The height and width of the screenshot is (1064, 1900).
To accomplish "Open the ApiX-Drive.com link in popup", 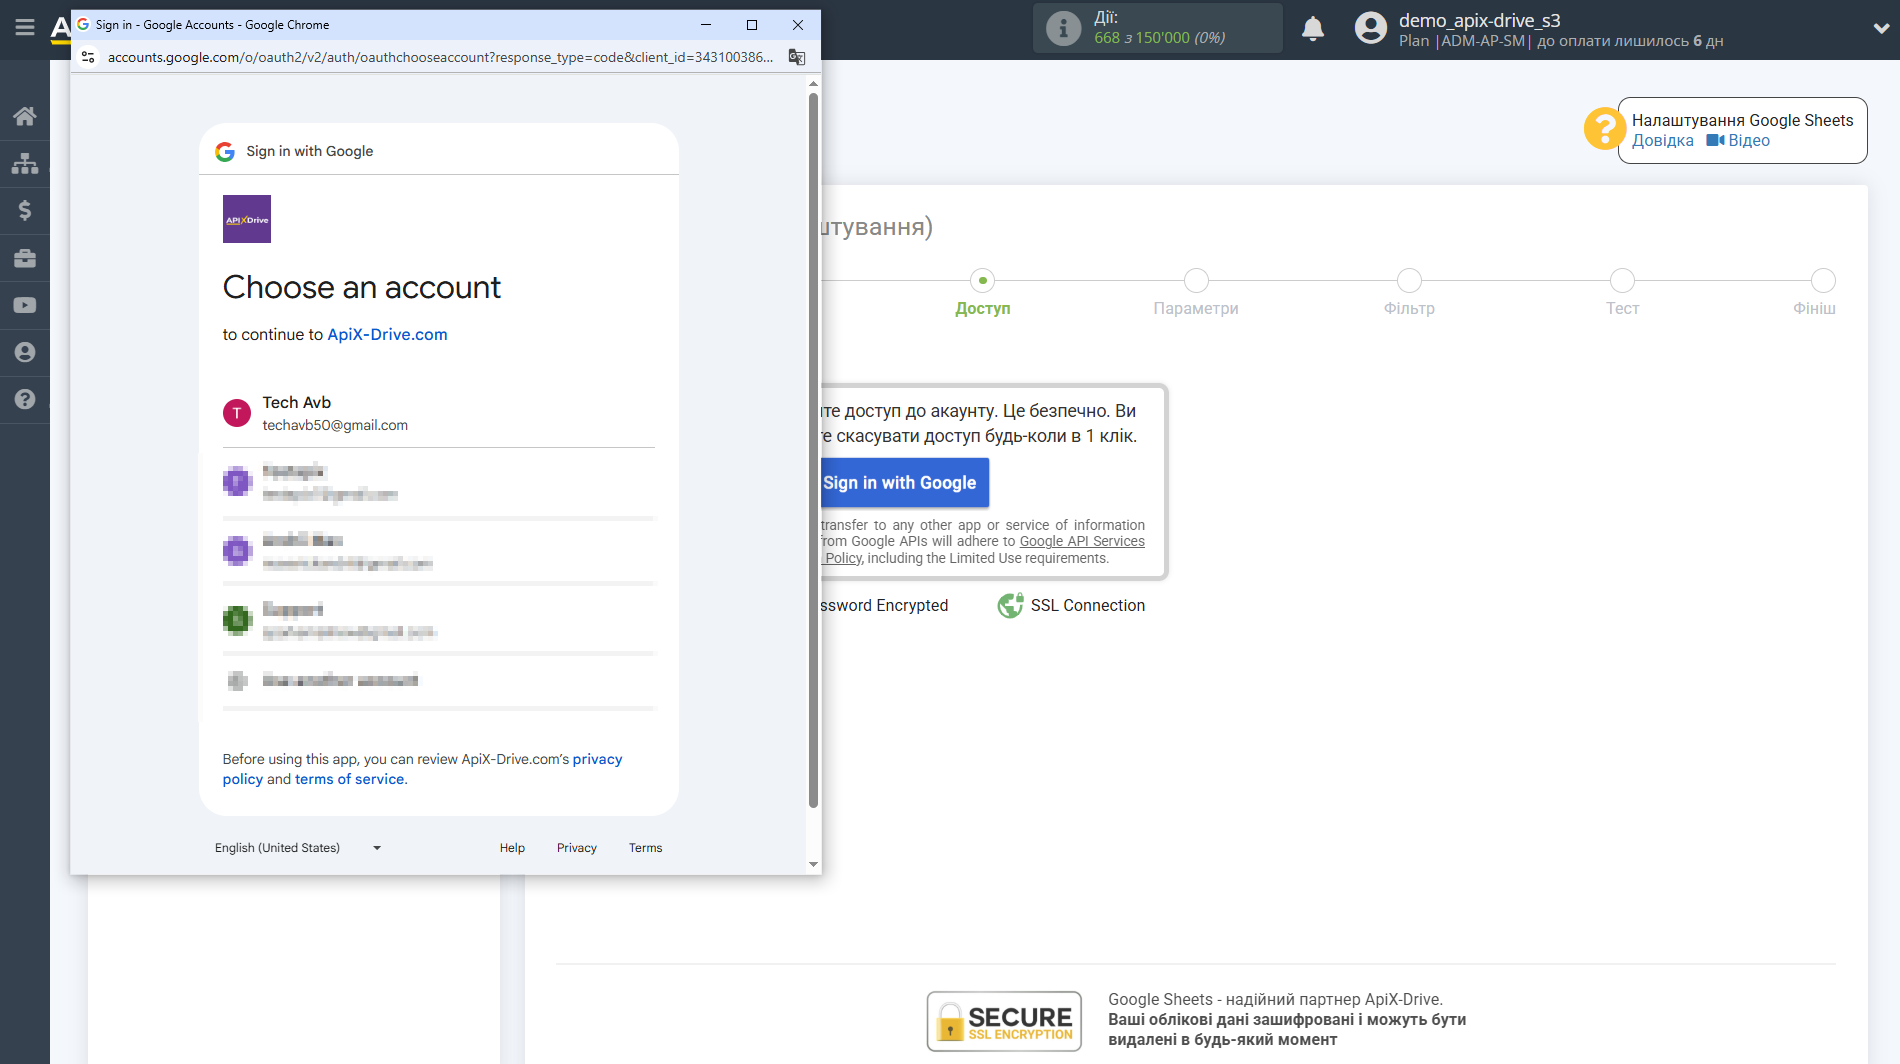I will pos(387,334).
